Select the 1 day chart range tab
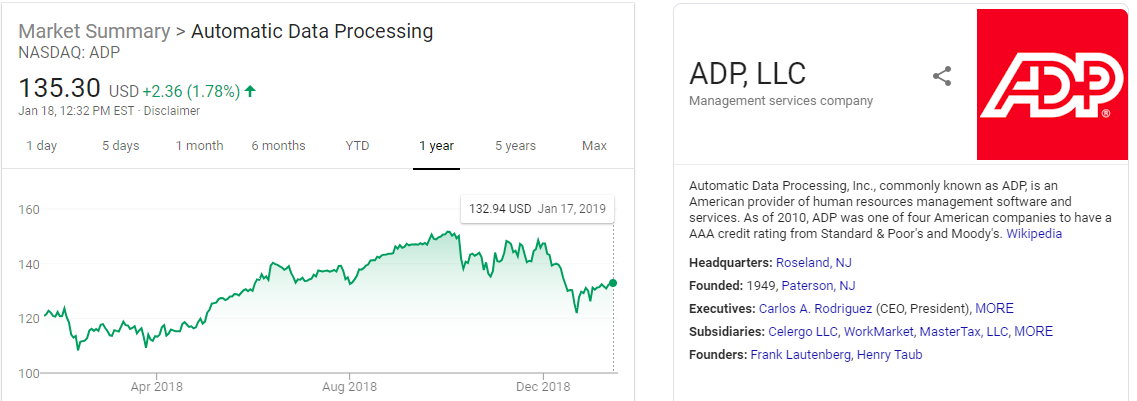The height and width of the screenshot is (401, 1137). click(x=41, y=146)
